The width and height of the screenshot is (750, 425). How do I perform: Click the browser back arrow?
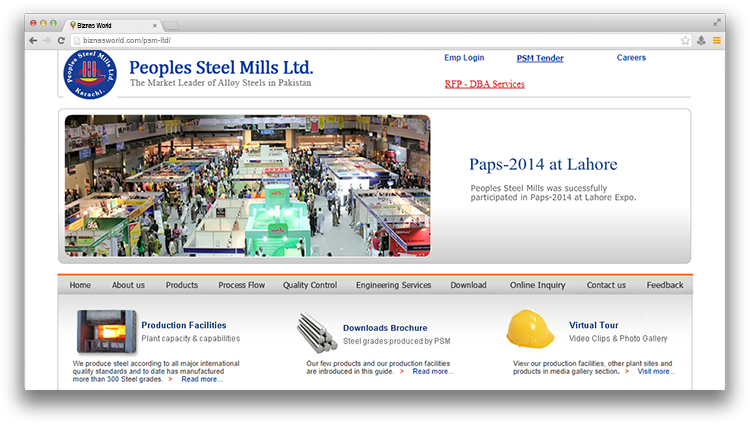pyautogui.click(x=33, y=40)
